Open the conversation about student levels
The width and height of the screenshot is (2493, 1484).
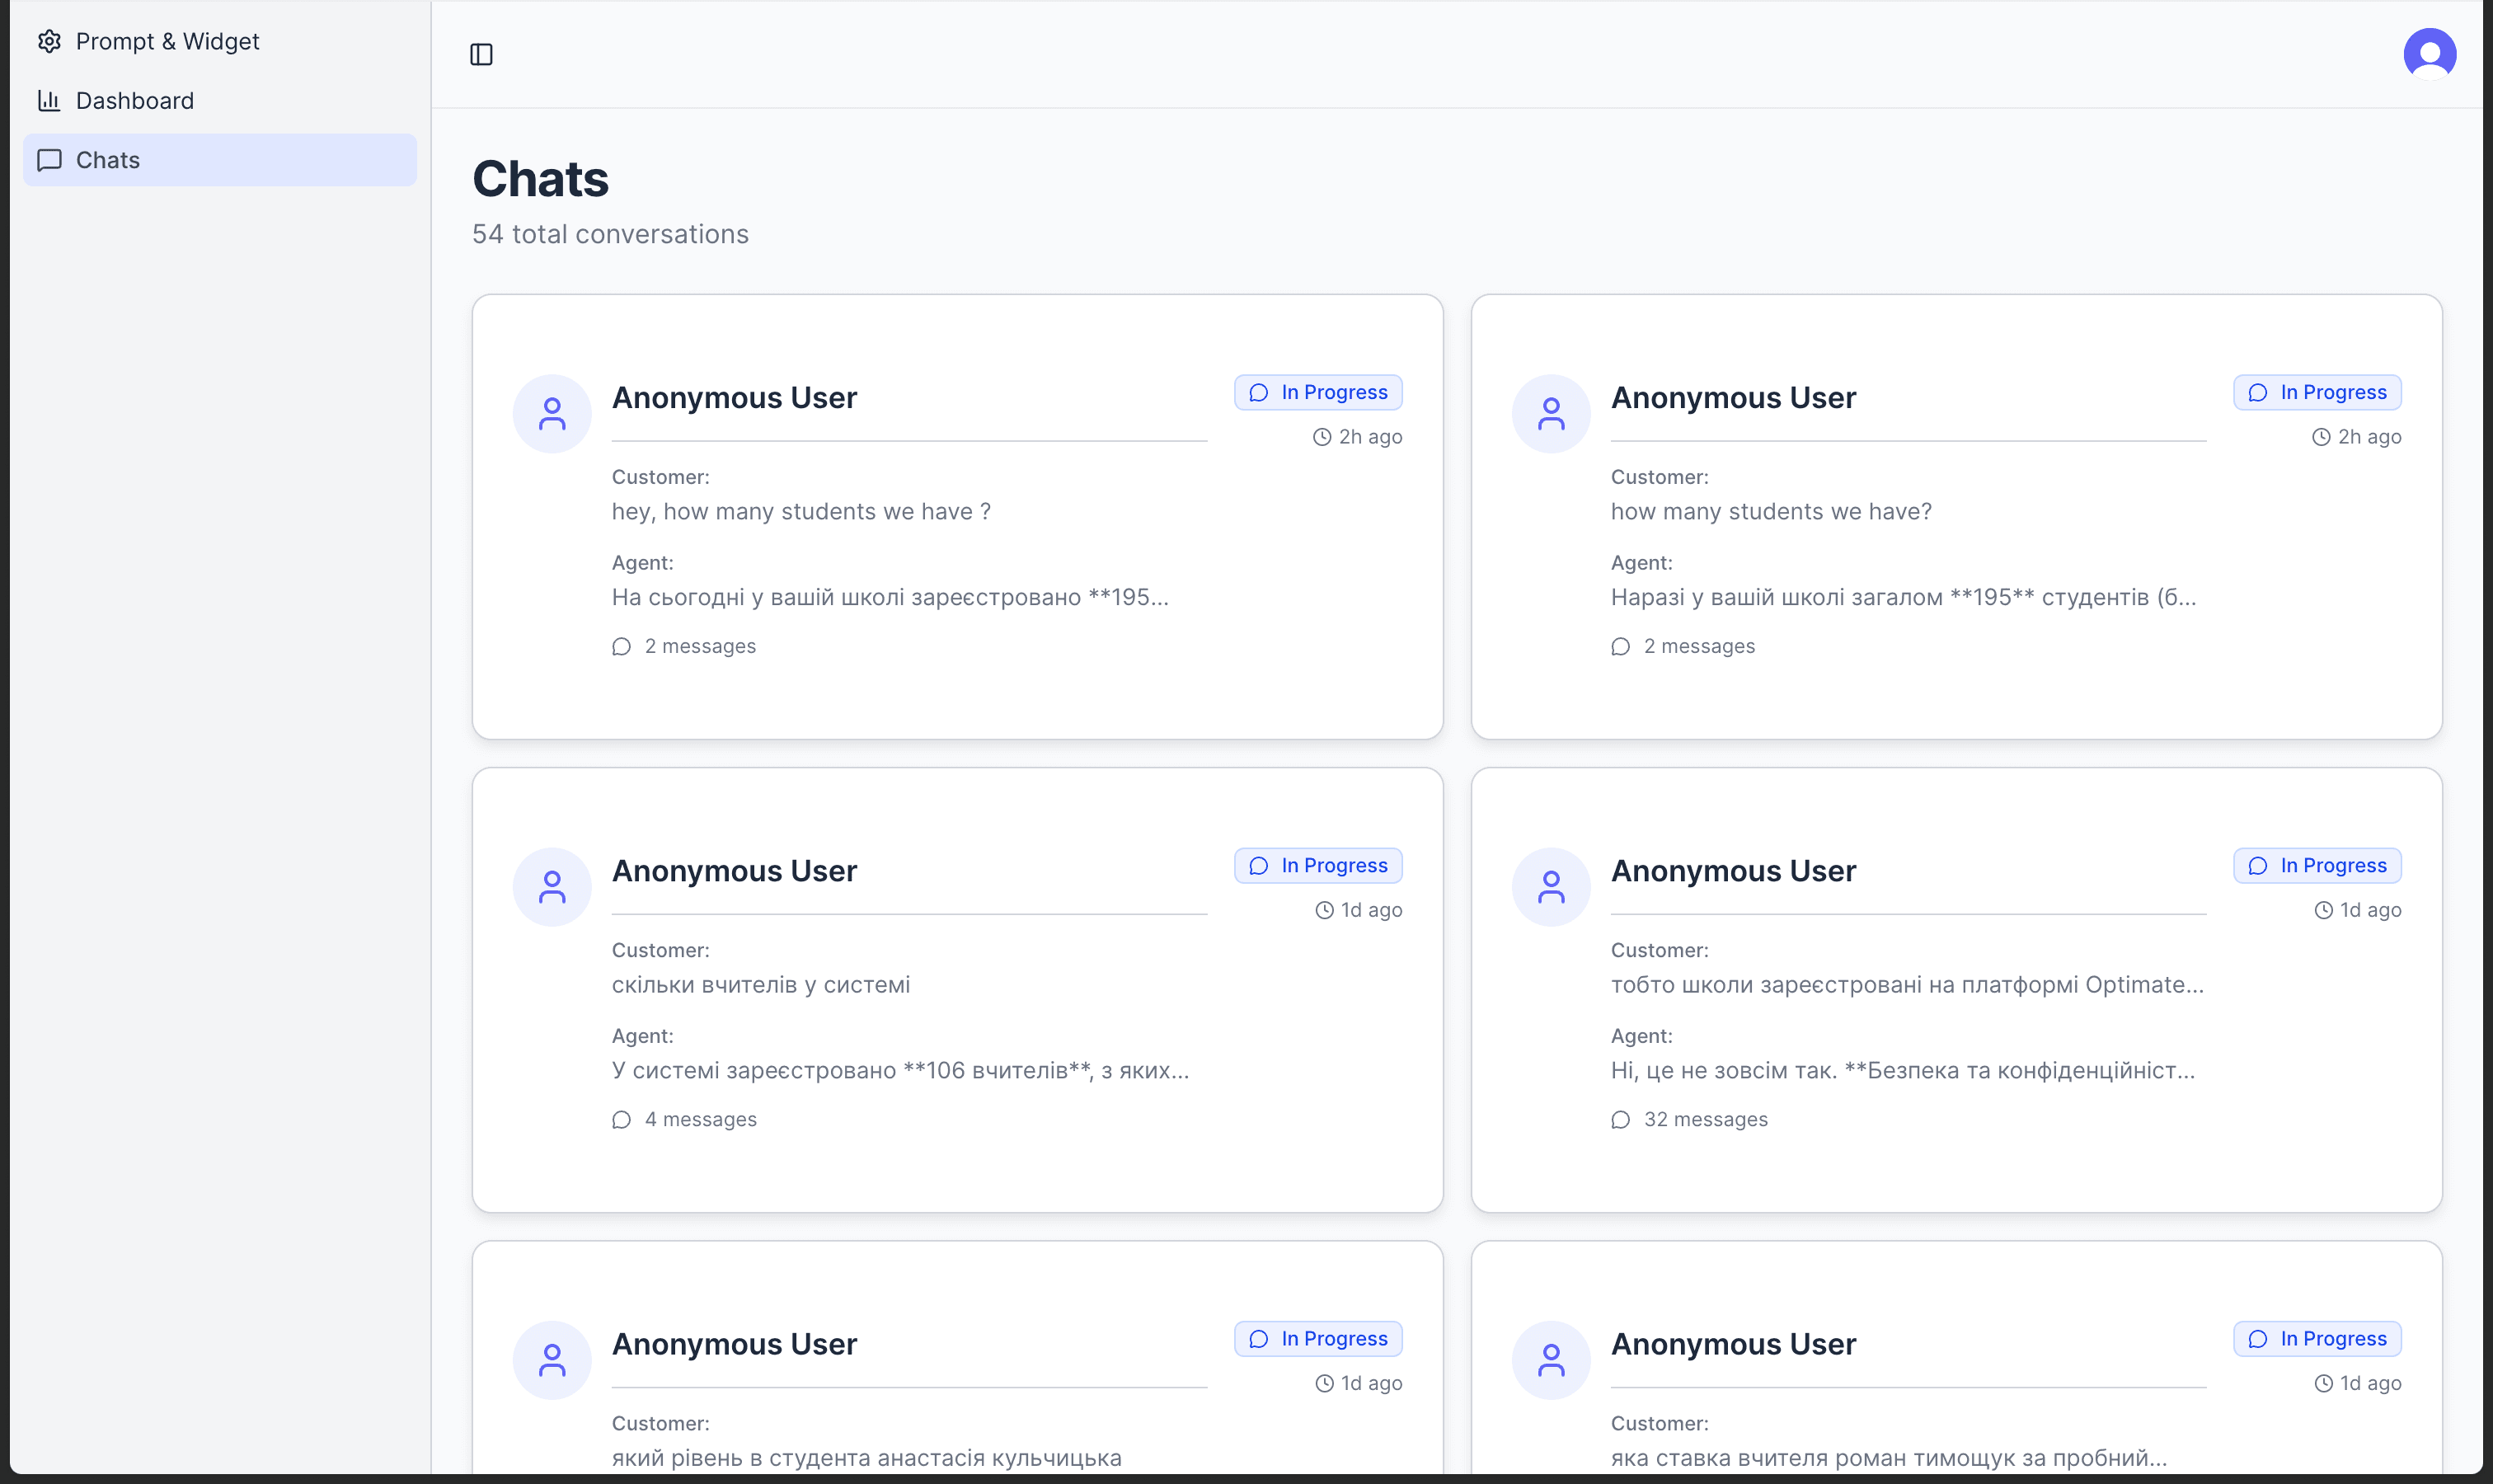coord(956,1380)
